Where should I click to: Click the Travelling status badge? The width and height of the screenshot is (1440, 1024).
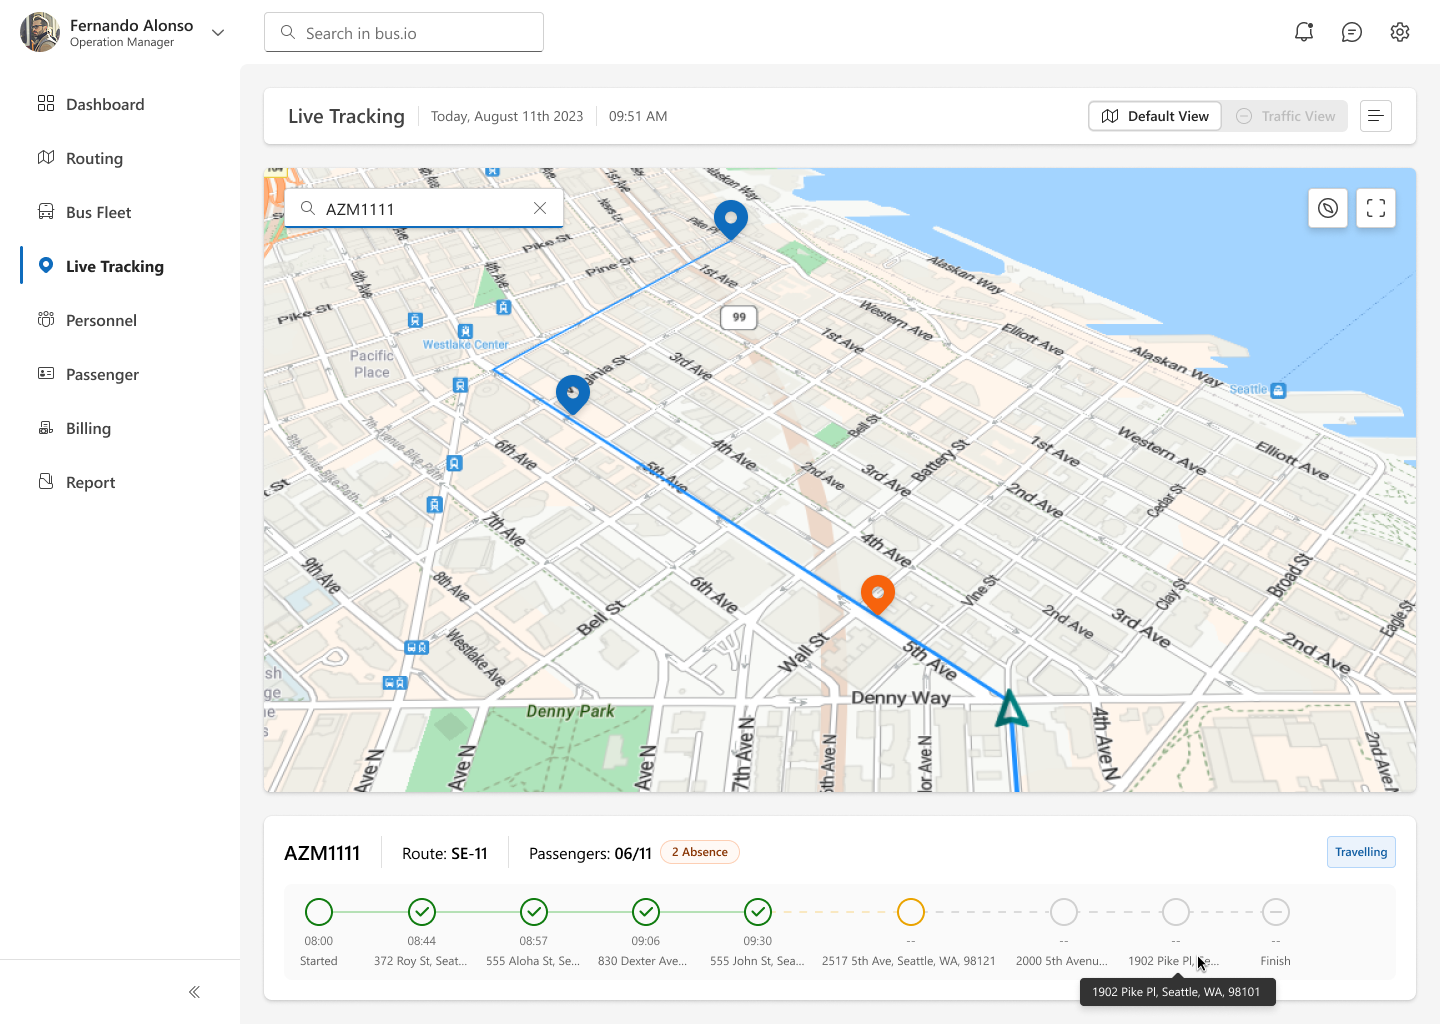(1360, 852)
